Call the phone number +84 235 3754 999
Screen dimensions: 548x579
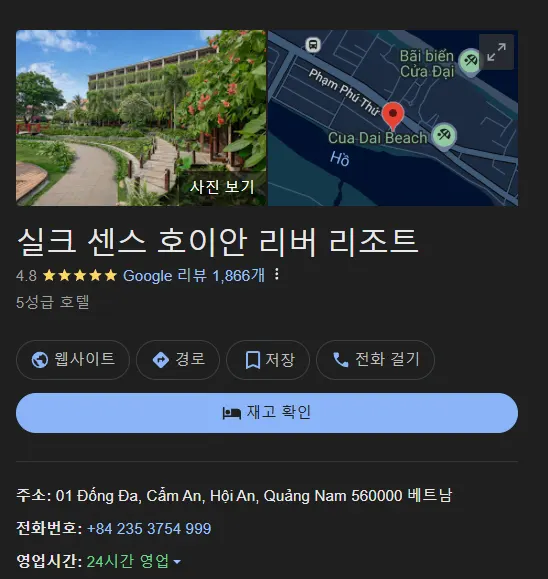pyautogui.click(x=149, y=528)
